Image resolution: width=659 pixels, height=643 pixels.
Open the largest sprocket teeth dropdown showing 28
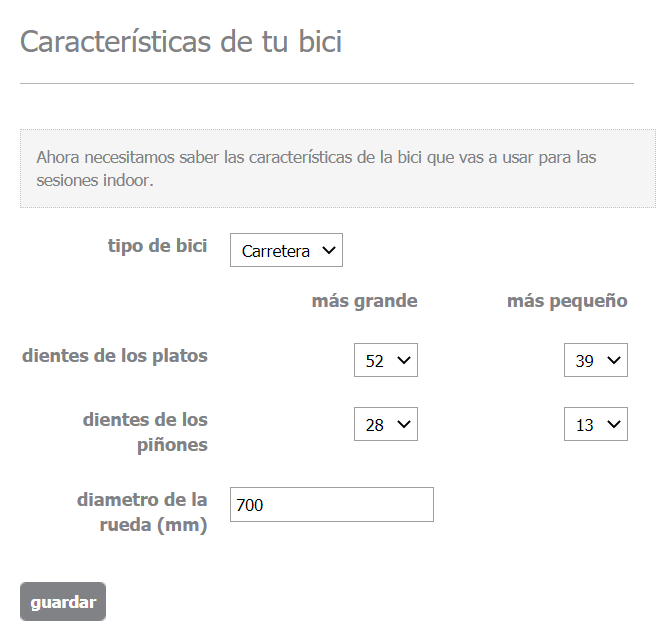(x=386, y=424)
